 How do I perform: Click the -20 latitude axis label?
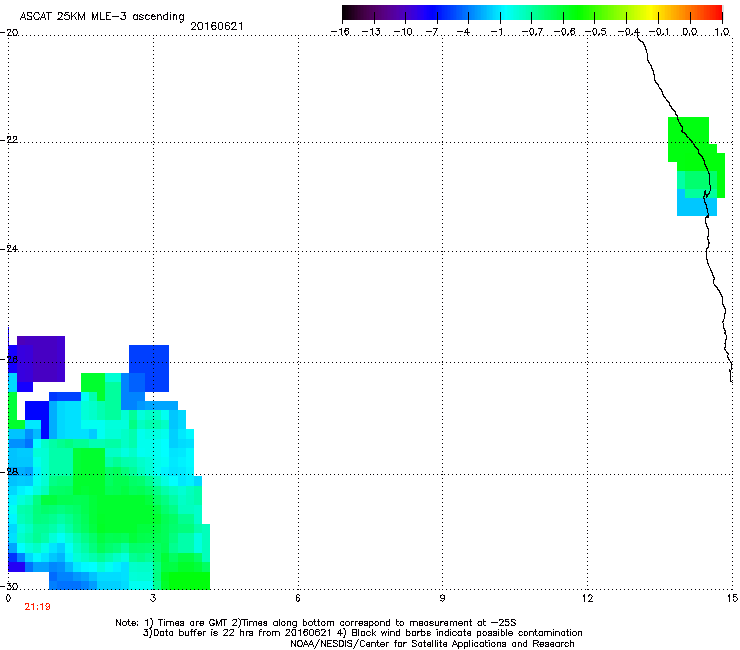pyautogui.click(x=9, y=33)
